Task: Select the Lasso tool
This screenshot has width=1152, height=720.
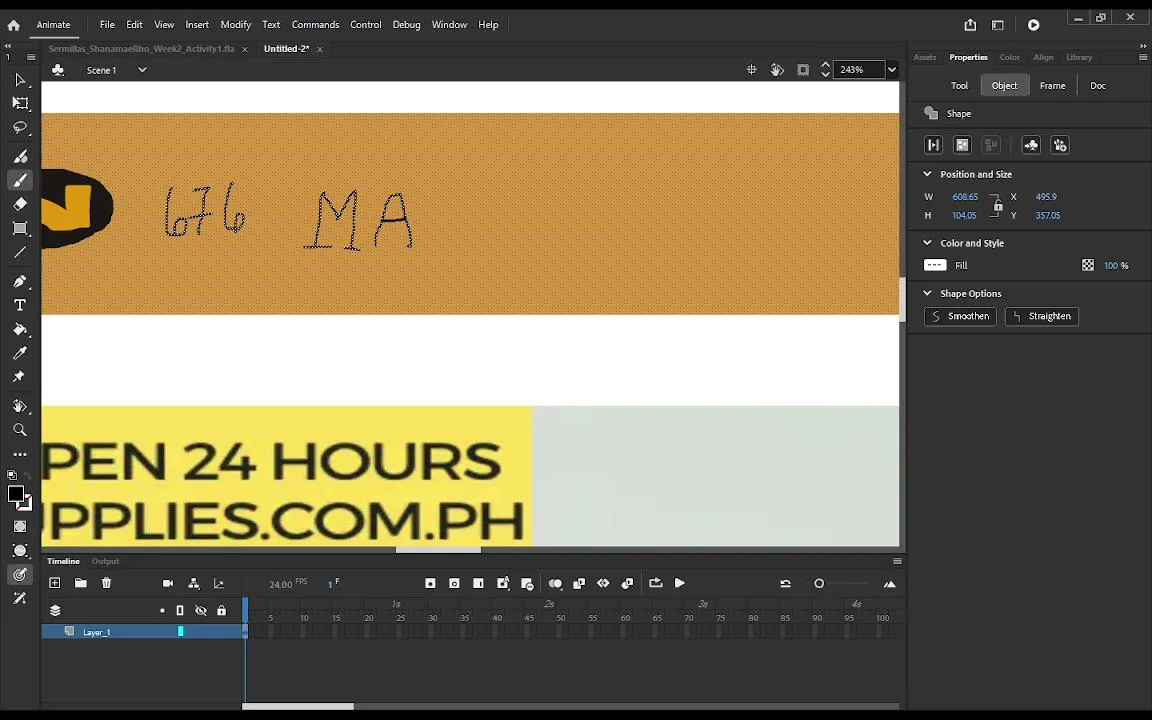Action: pos(20,128)
